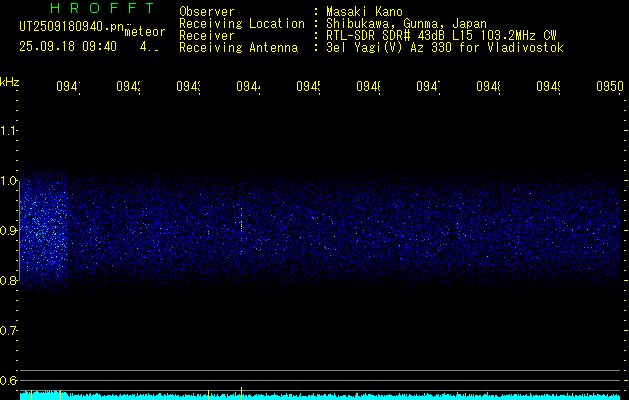Click the yellow meteor label
This screenshot has height=400, width=629.
coord(145,31)
